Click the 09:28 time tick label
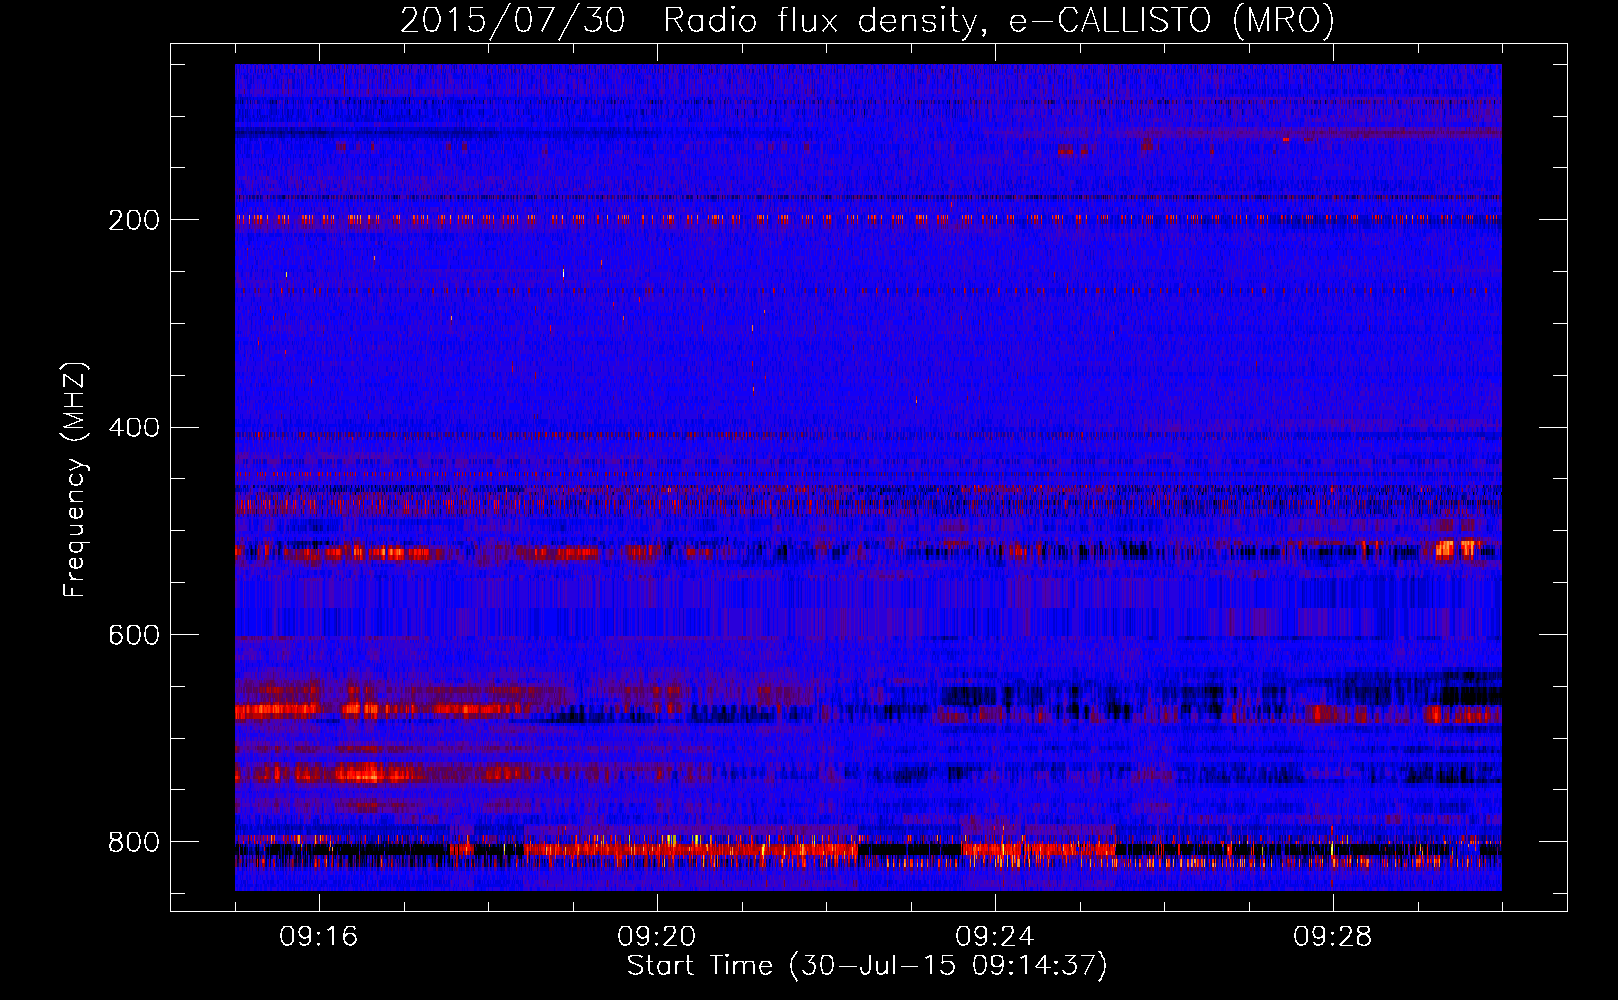The image size is (1618, 1000). [1333, 937]
